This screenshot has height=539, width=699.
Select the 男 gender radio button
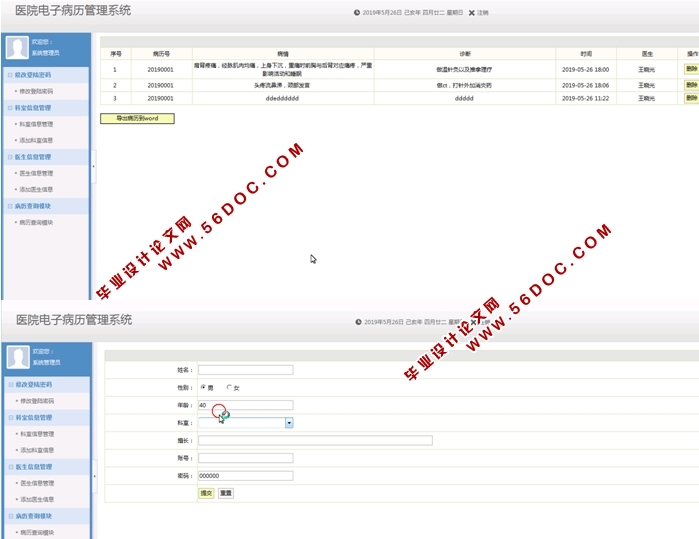203,387
